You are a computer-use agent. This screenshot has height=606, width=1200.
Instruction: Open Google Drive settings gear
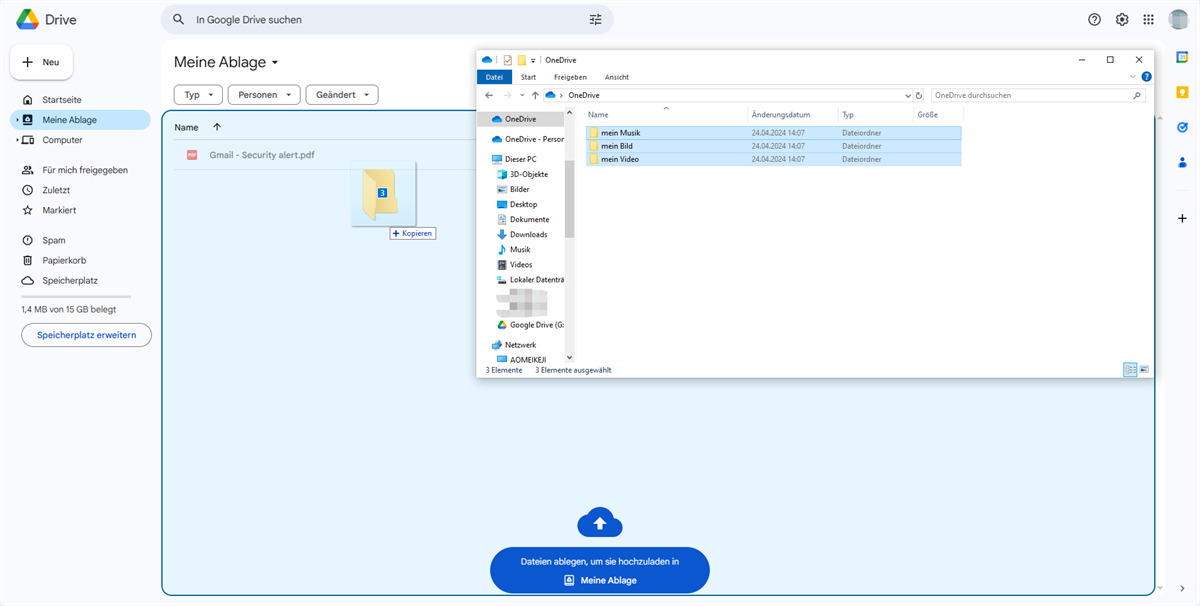(x=1122, y=20)
